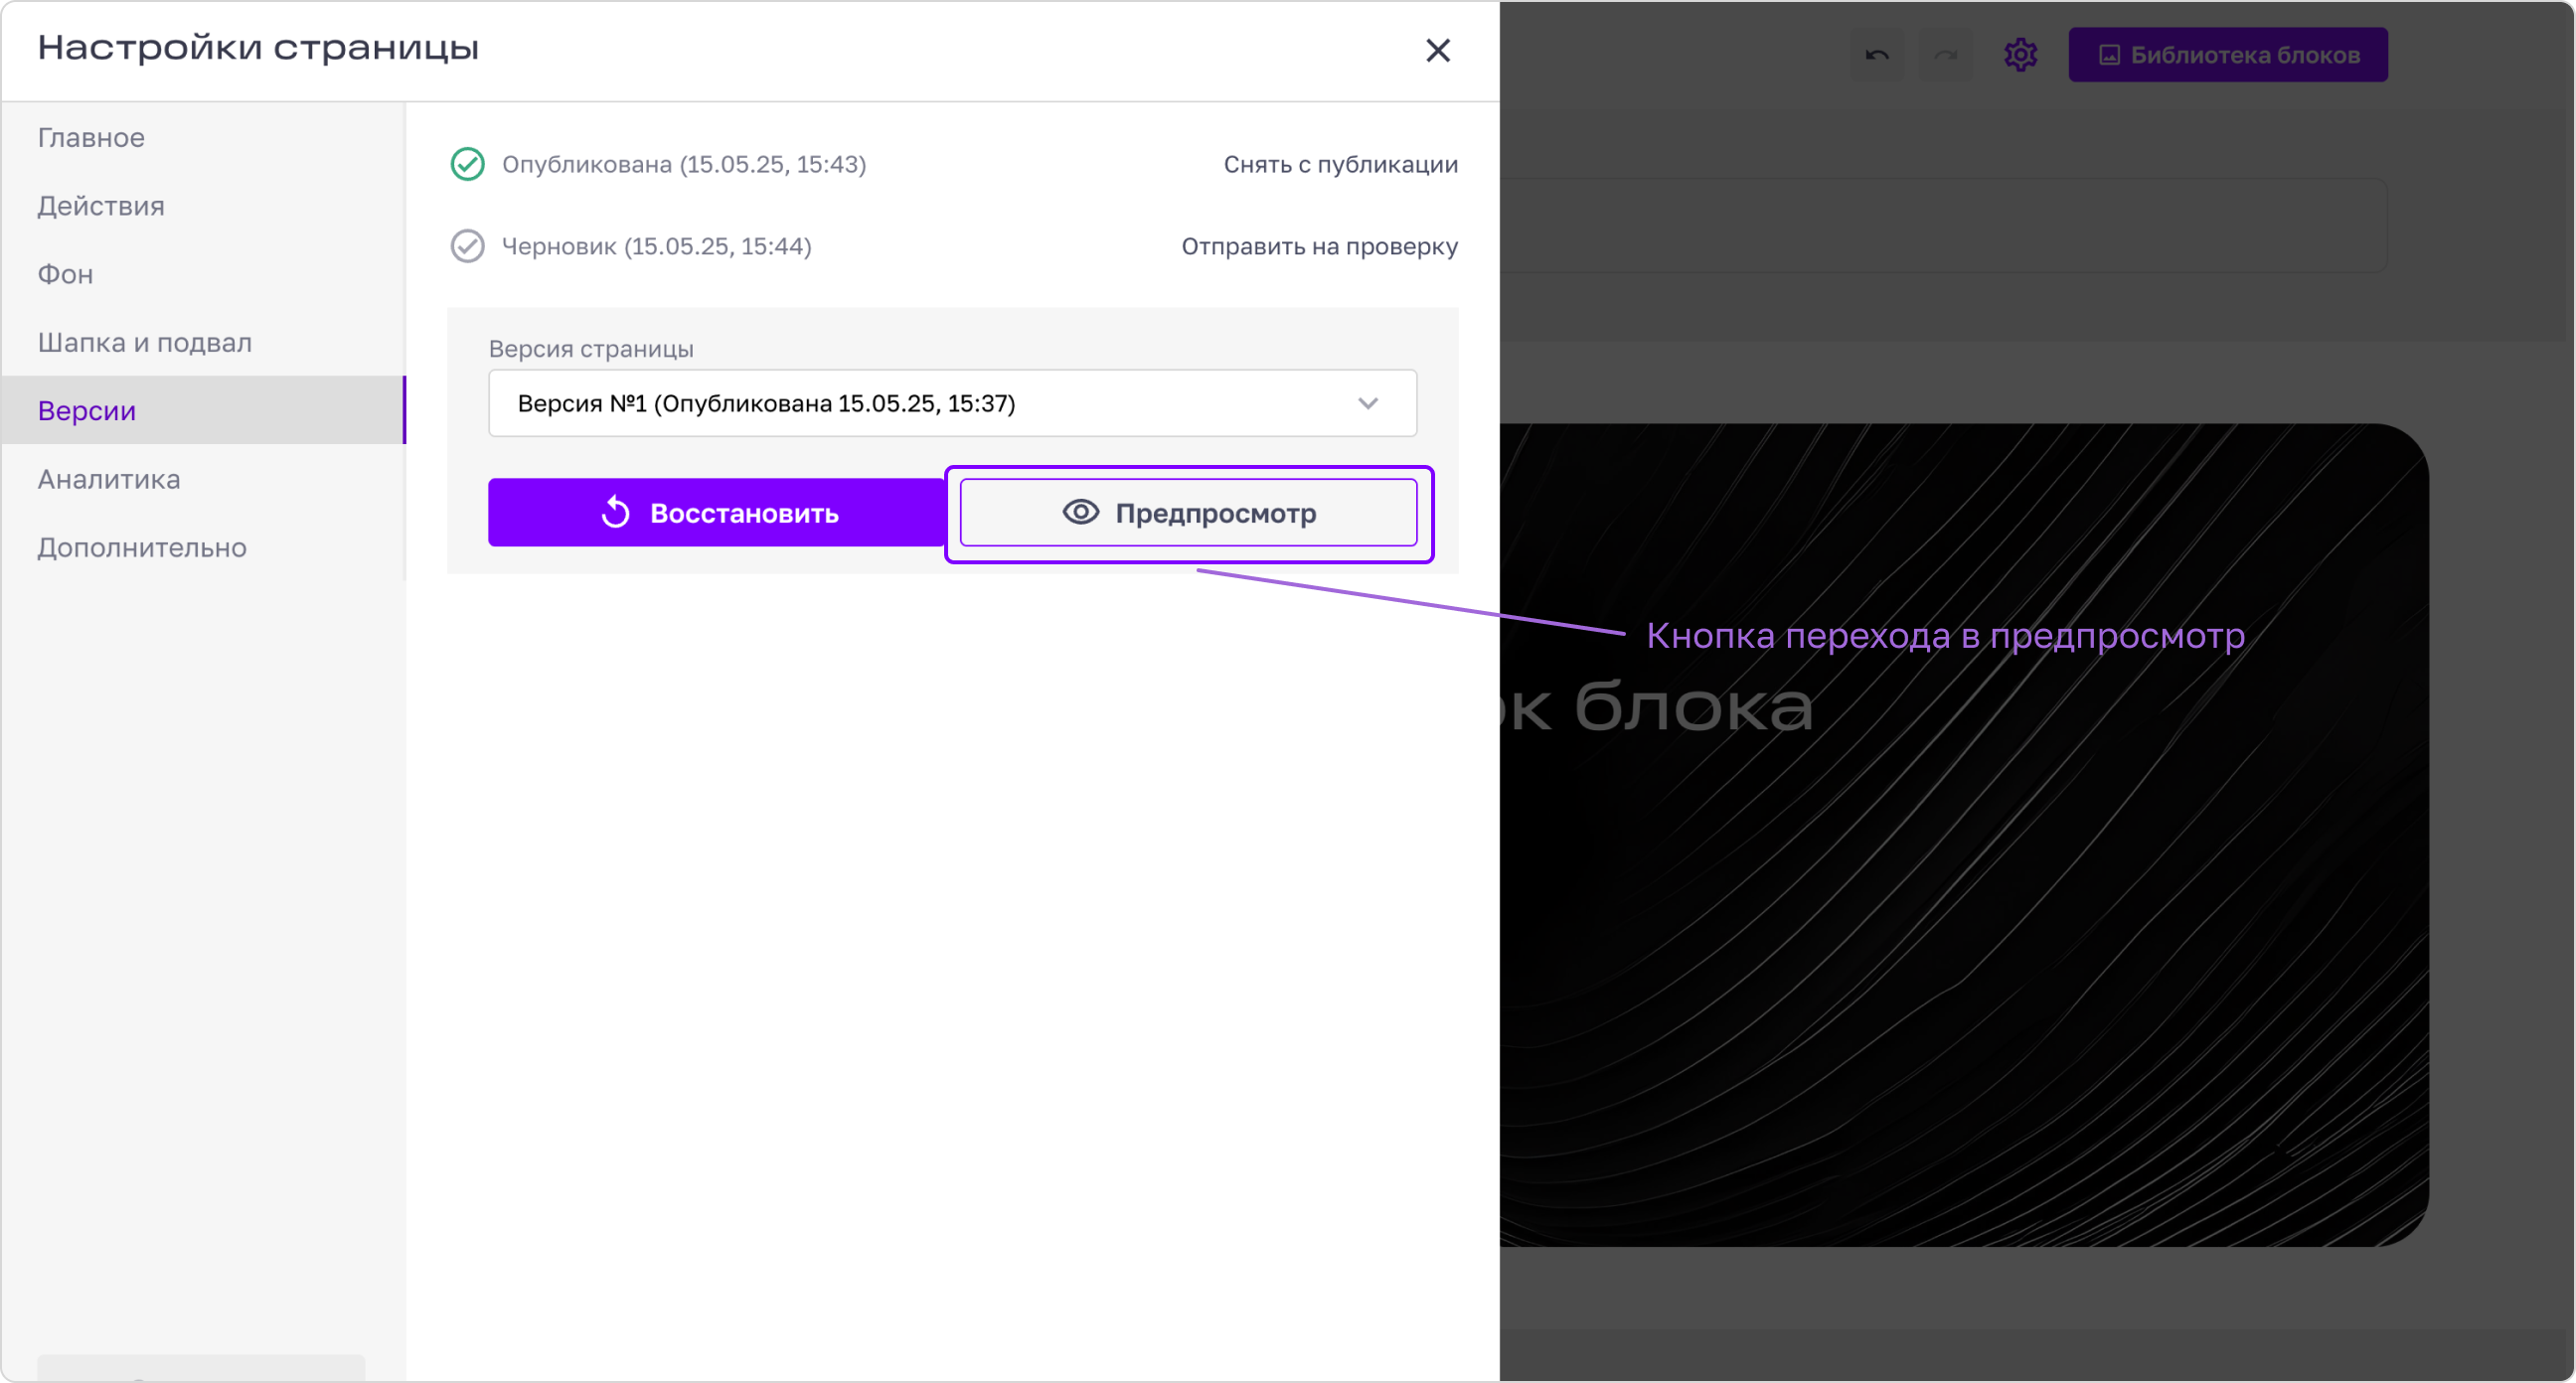Click the Версия страницы label
The height and width of the screenshot is (1383, 2576).
pos(590,349)
